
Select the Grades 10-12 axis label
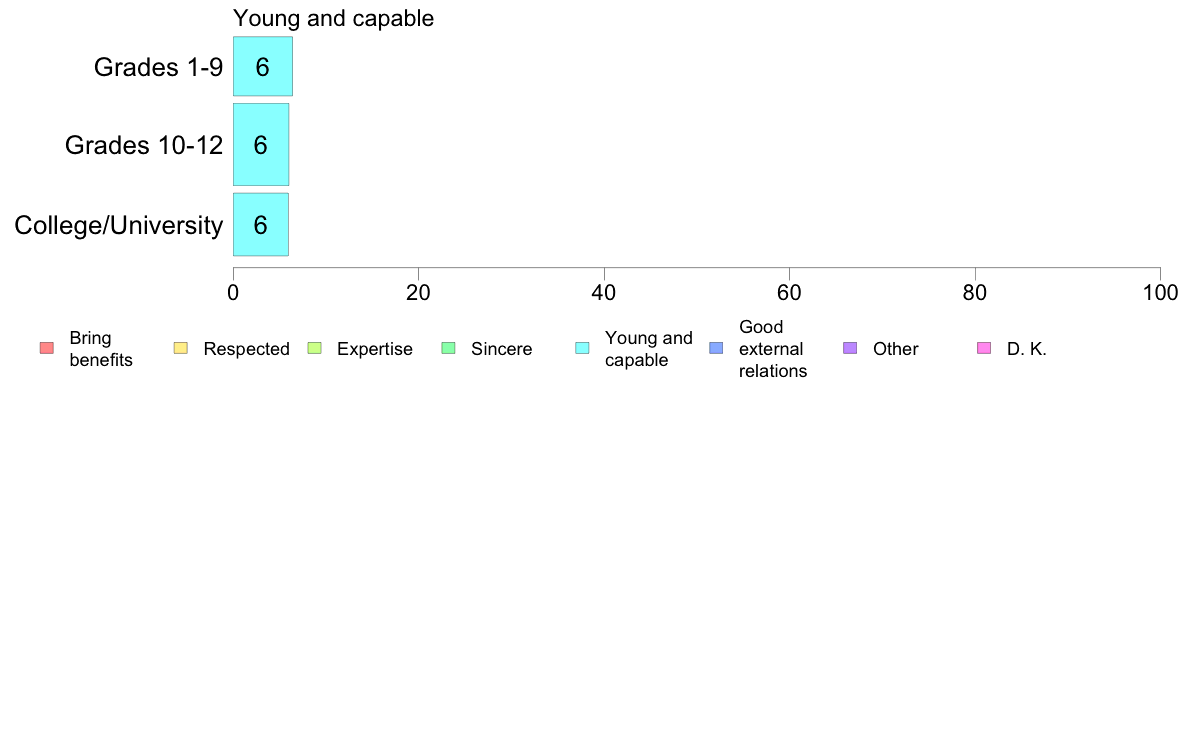pos(144,145)
